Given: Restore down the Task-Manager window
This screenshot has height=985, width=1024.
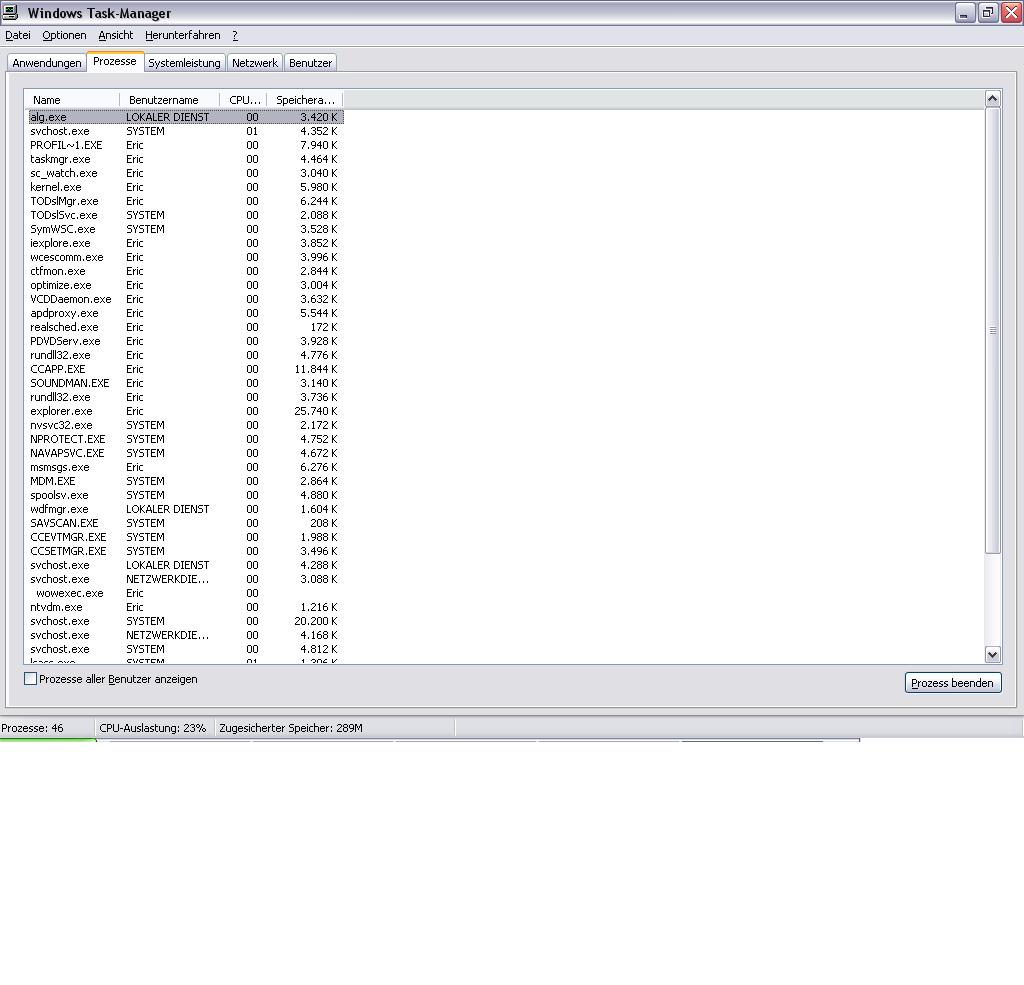Looking at the screenshot, I should click(988, 12).
